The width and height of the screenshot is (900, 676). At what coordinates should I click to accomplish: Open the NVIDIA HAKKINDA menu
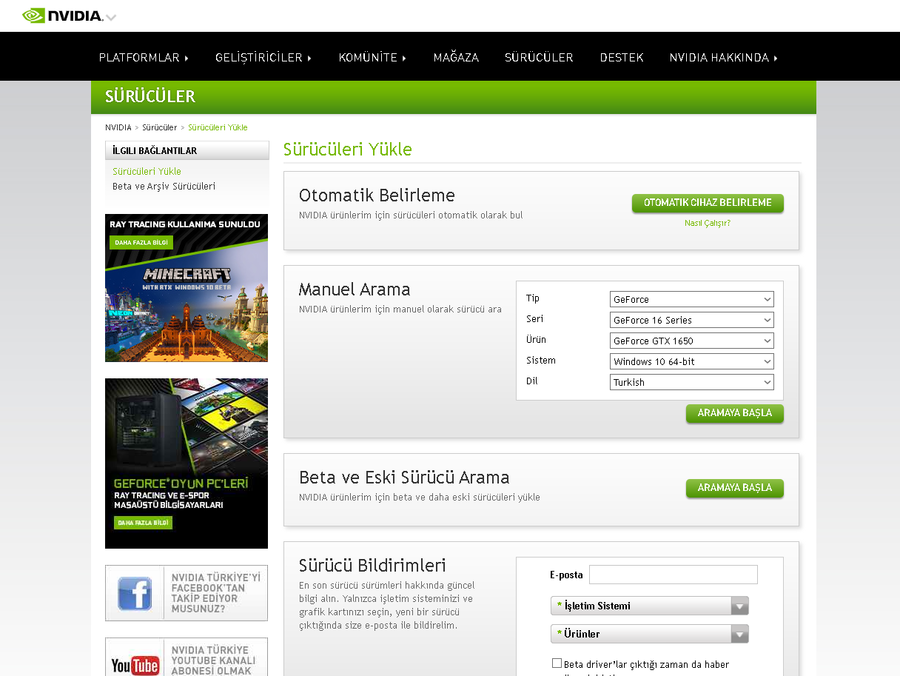click(723, 57)
